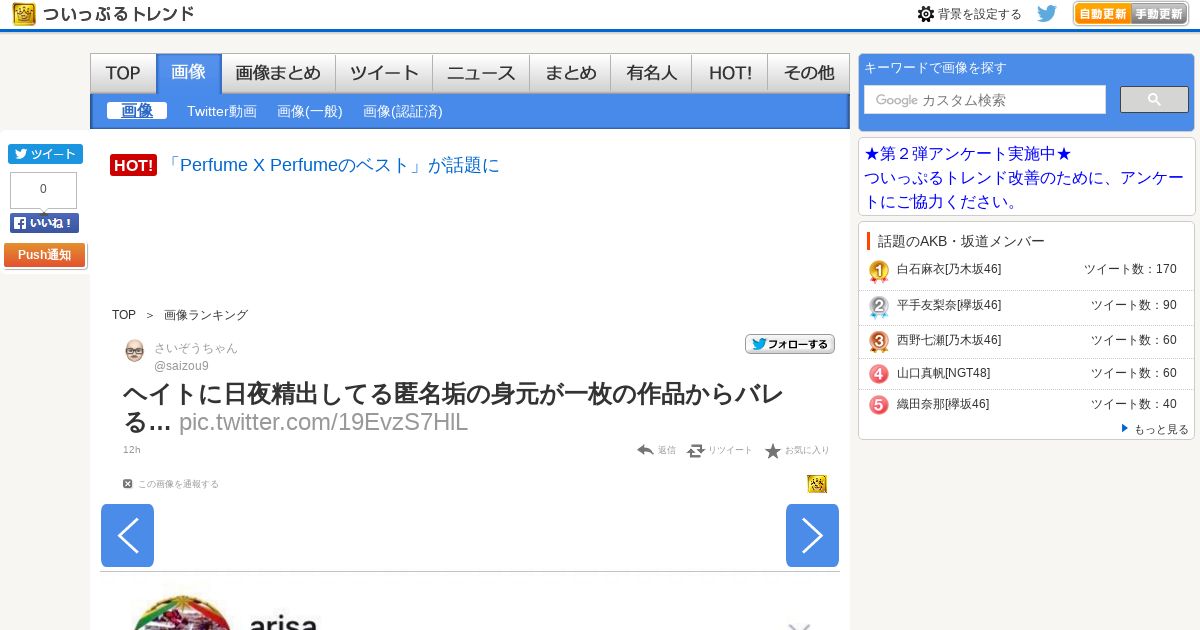
Task: Click the rank 4 red badge icon
Action: tap(879, 374)
